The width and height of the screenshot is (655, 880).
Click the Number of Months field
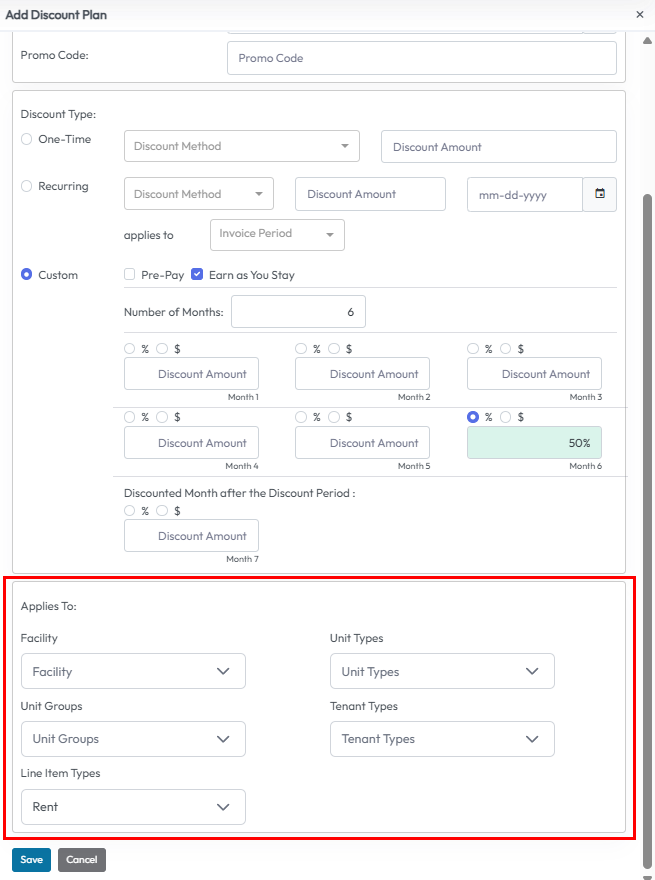point(298,312)
